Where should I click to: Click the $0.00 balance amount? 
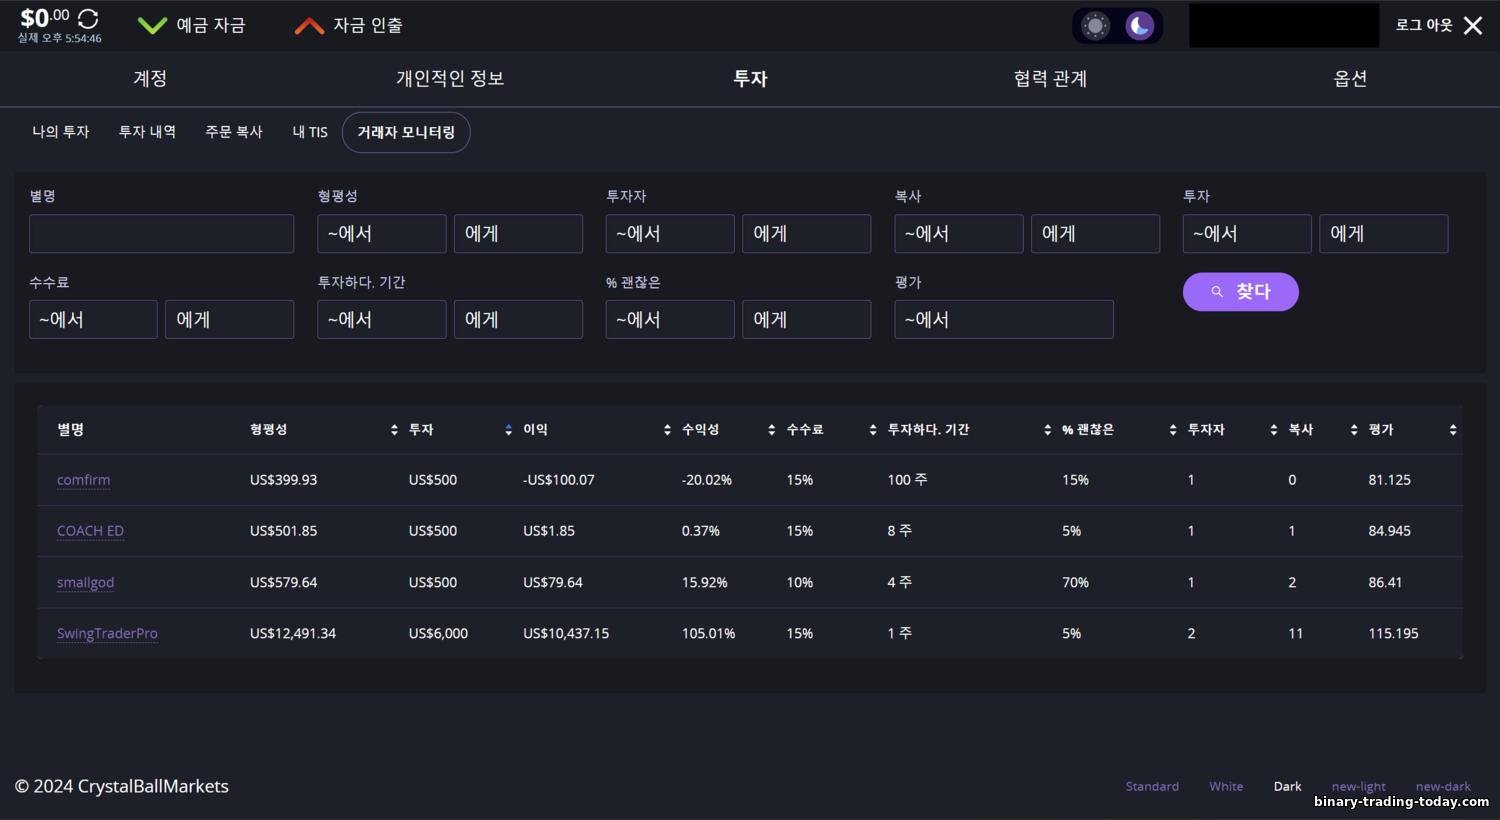[45, 18]
